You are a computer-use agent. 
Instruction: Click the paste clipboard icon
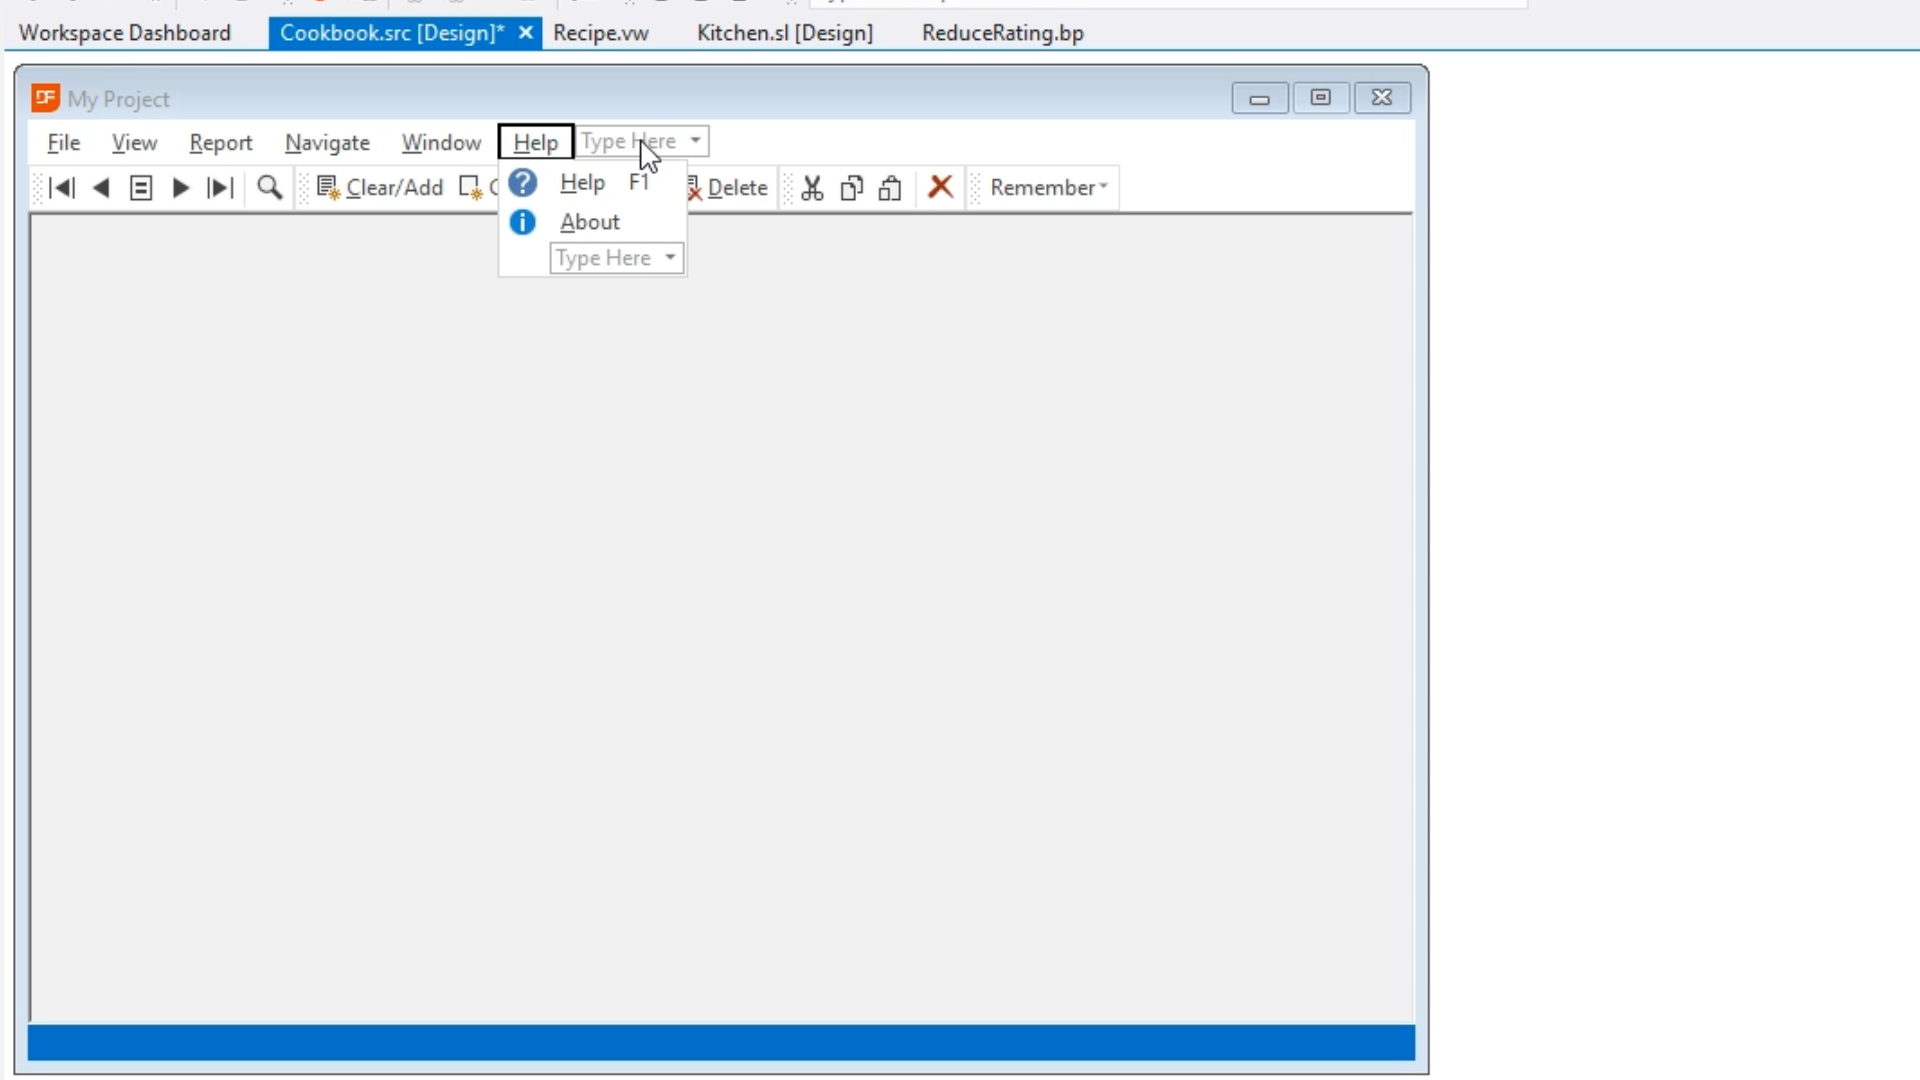[x=890, y=188]
